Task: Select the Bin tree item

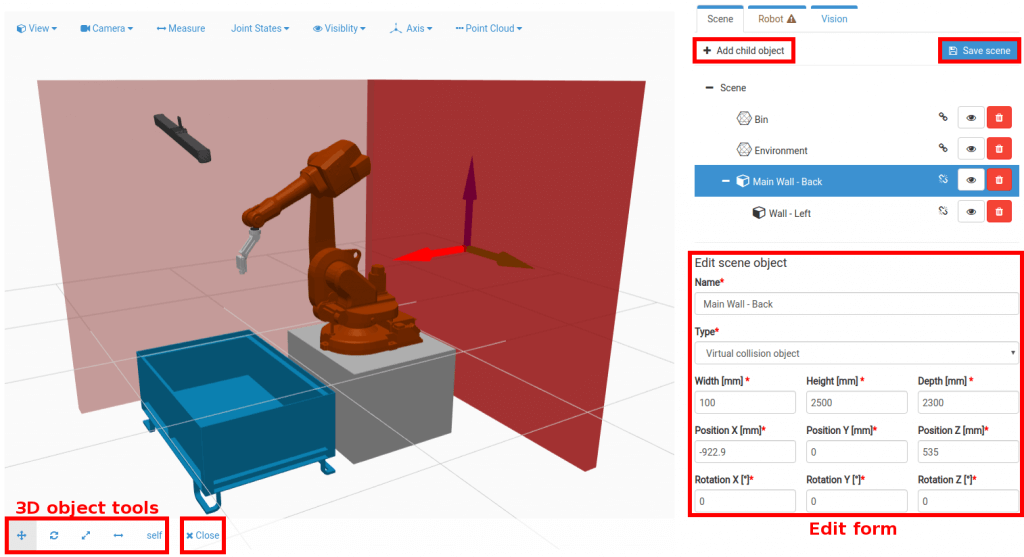Action: 761,119
